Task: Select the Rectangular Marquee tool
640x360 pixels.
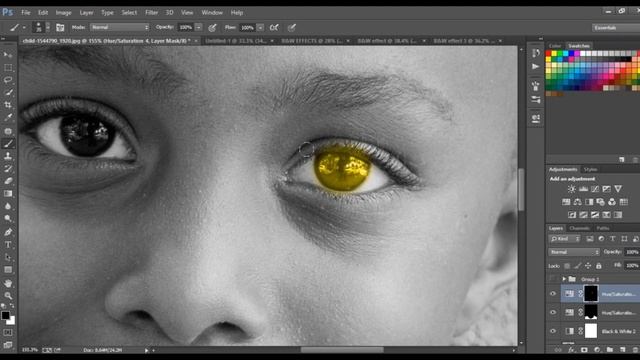Action: [x=8, y=67]
